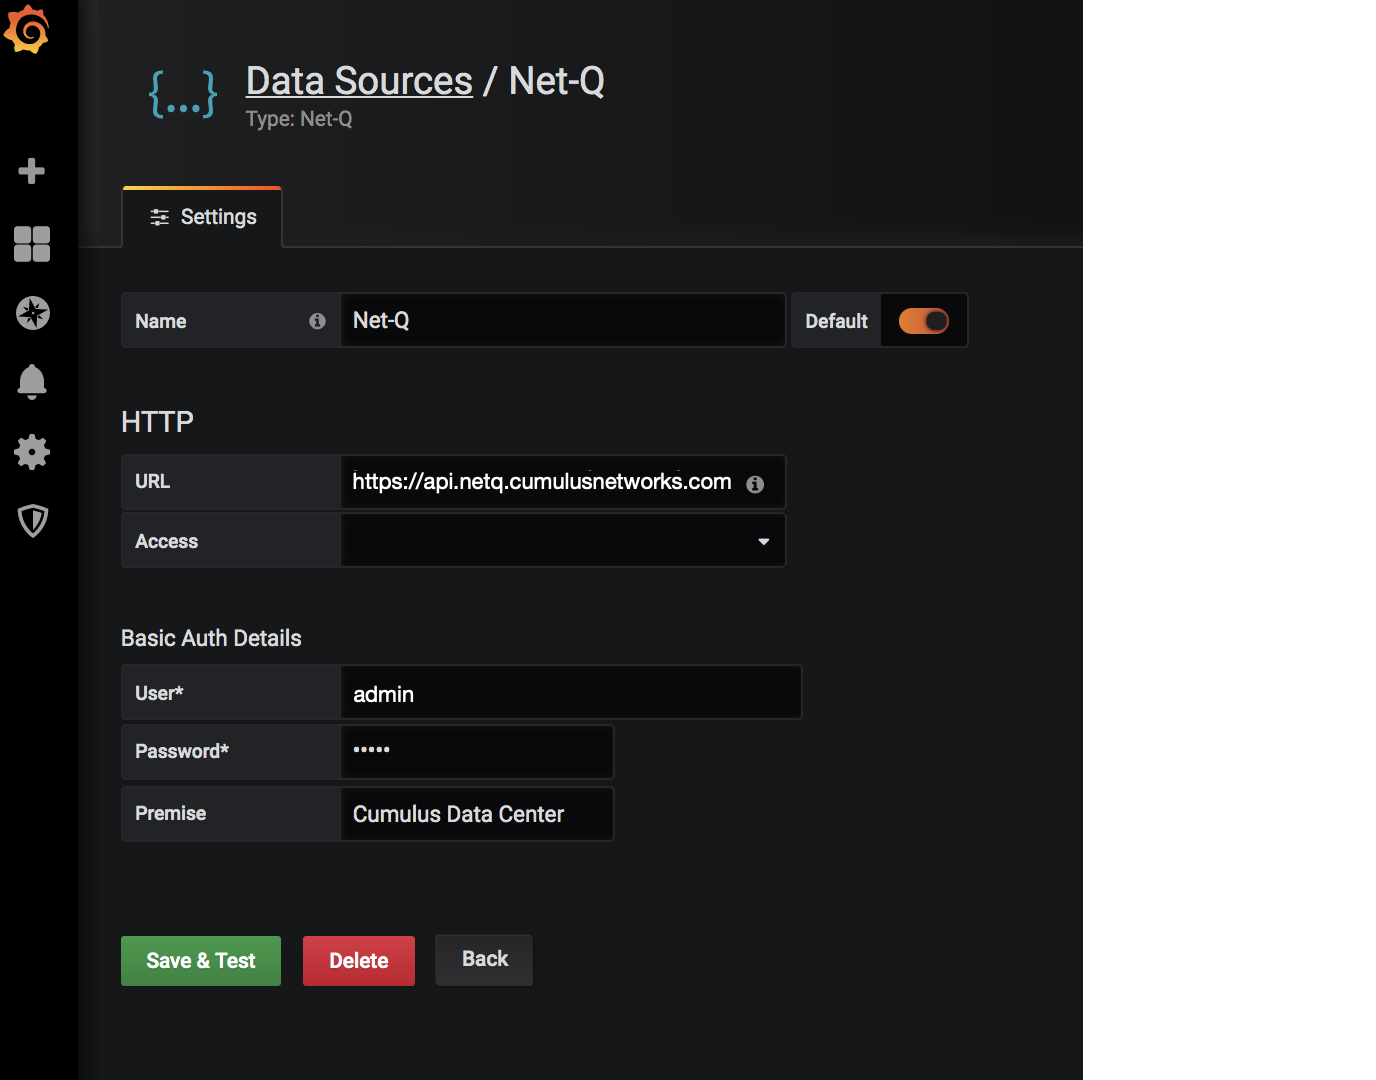Screen dimensions: 1376x1080
Task: Click the red Delete button
Action: click(x=359, y=961)
